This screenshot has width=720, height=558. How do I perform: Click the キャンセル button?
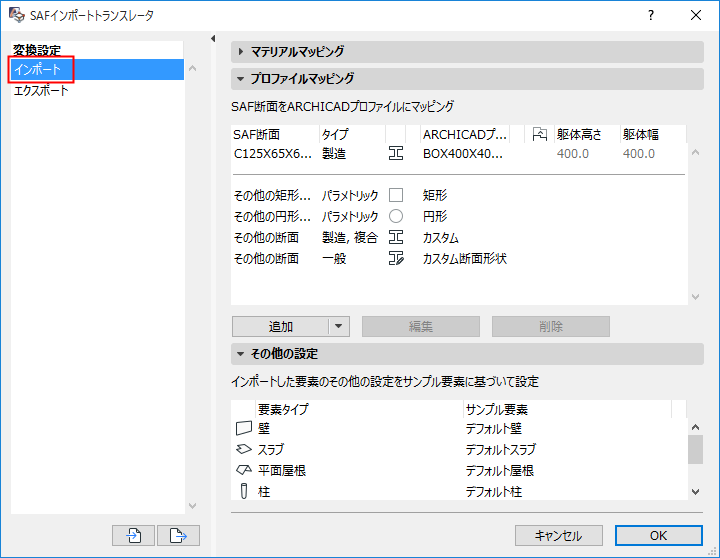pyautogui.click(x=558, y=535)
